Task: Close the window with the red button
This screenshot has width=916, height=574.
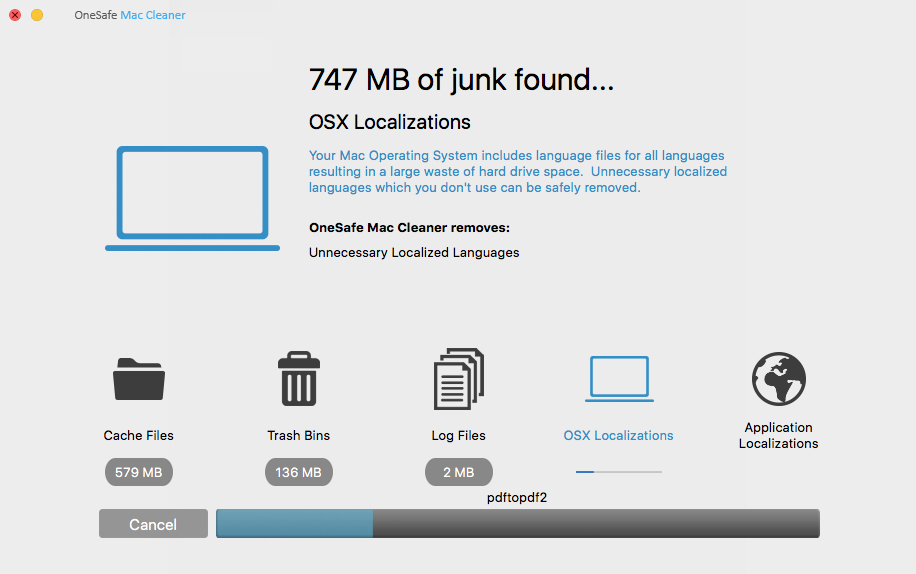Action: coord(15,15)
